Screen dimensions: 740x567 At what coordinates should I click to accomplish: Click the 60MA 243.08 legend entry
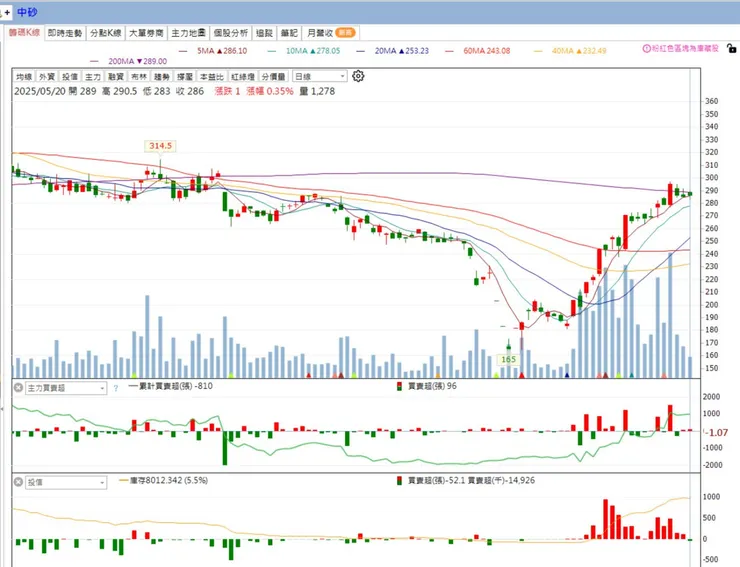pos(478,51)
